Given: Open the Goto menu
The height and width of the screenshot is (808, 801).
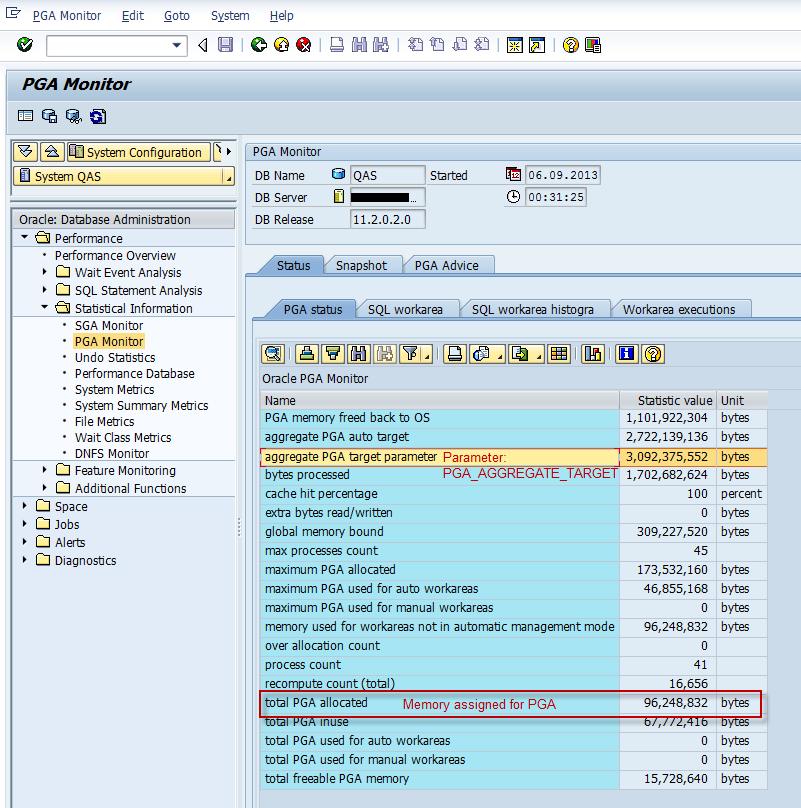Looking at the screenshot, I should point(177,15).
